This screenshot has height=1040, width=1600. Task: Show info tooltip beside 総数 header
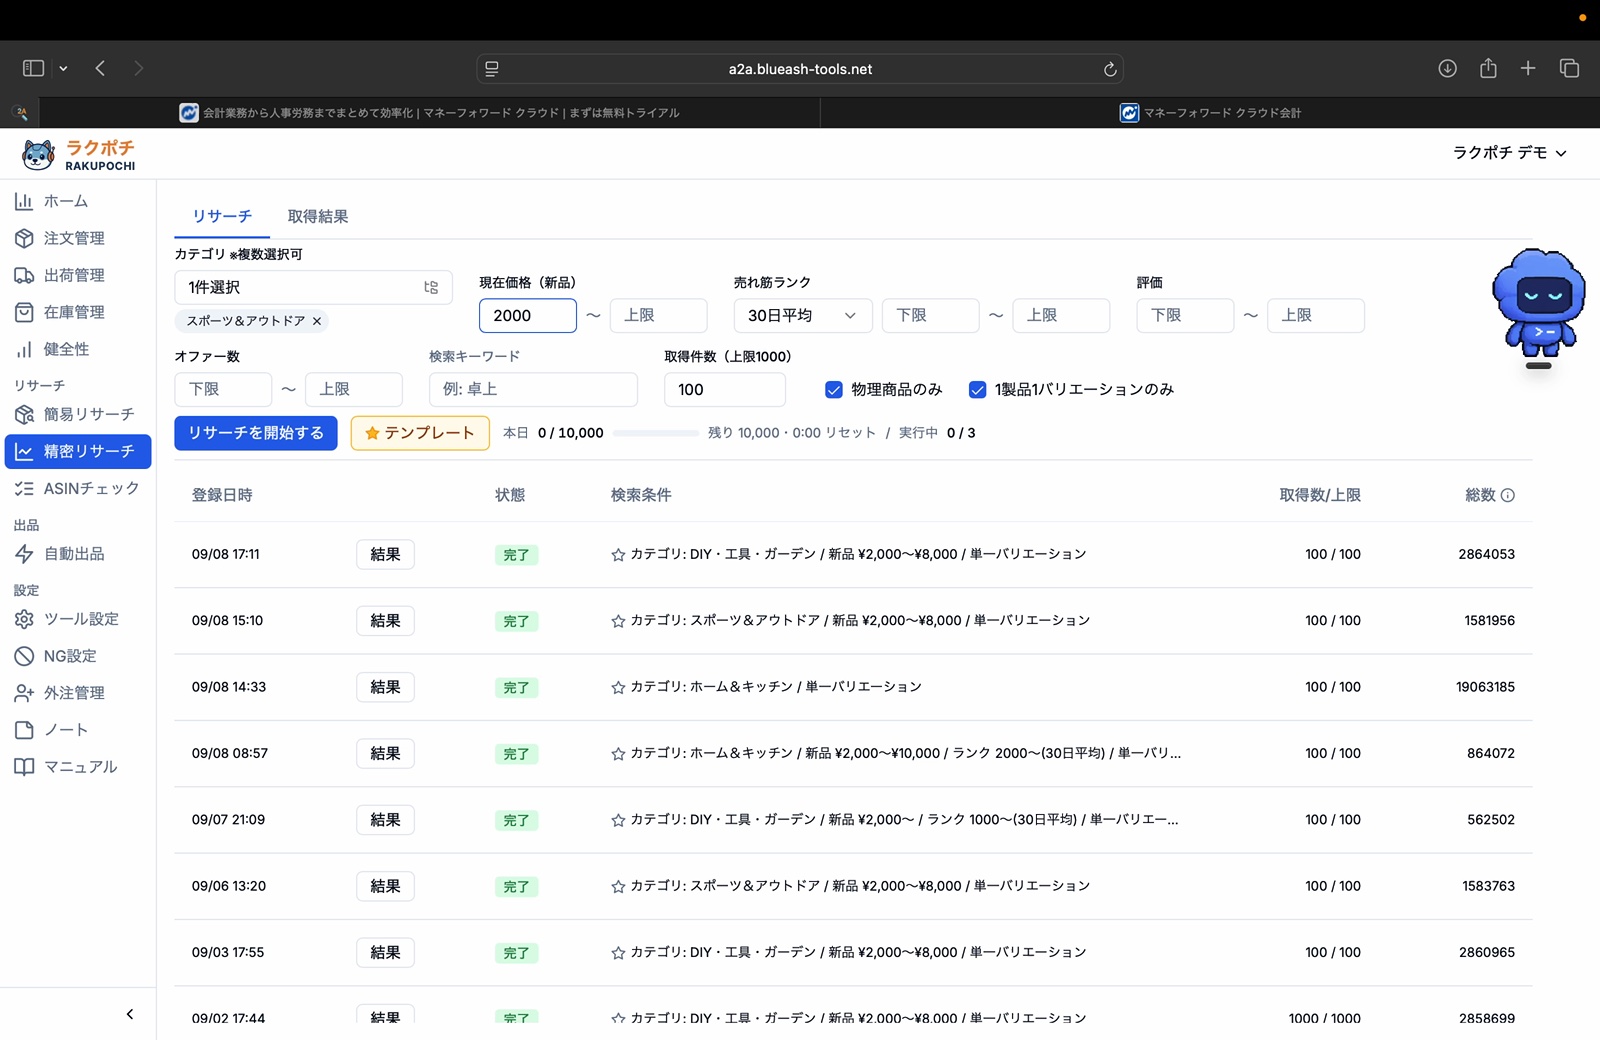(1508, 495)
